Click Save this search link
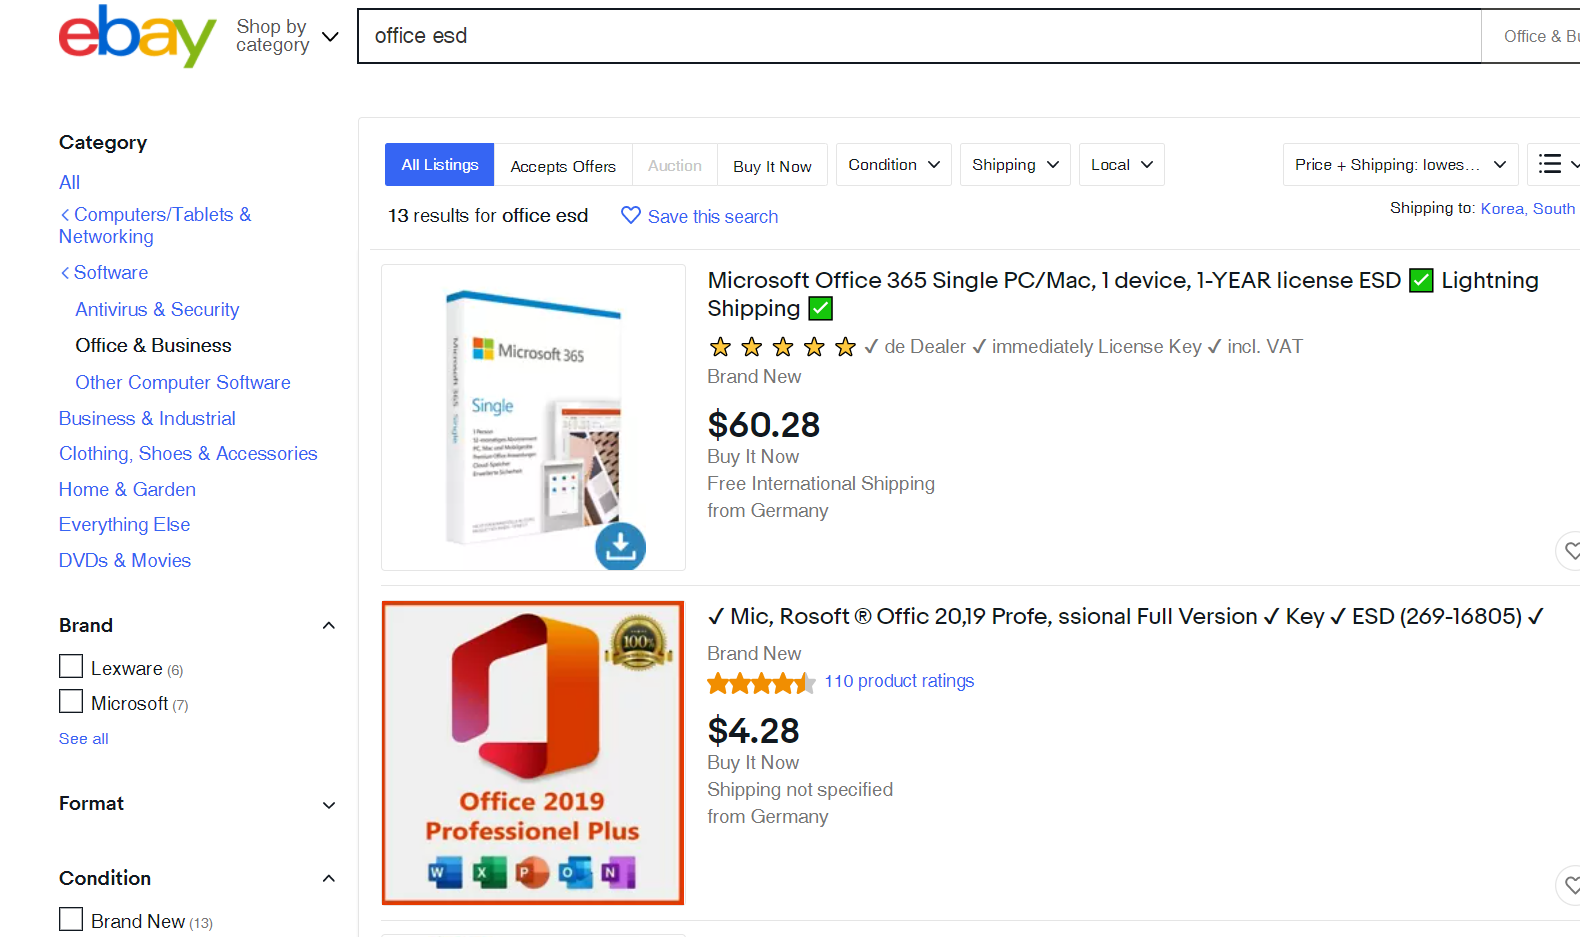1580x937 pixels. [x=712, y=216]
